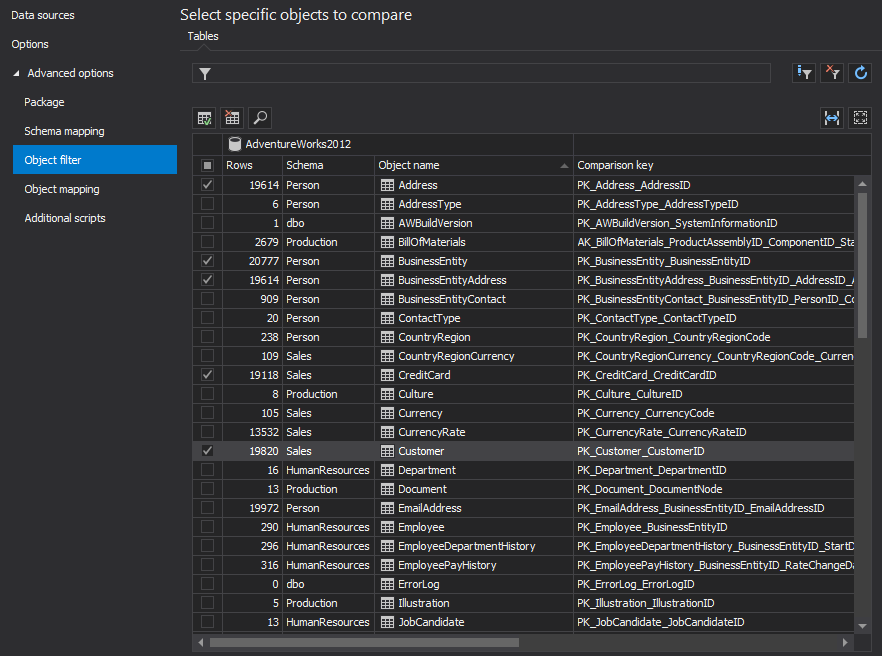882x656 pixels.
Task: Click the refresh icon button
Action: pyautogui.click(x=860, y=73)
